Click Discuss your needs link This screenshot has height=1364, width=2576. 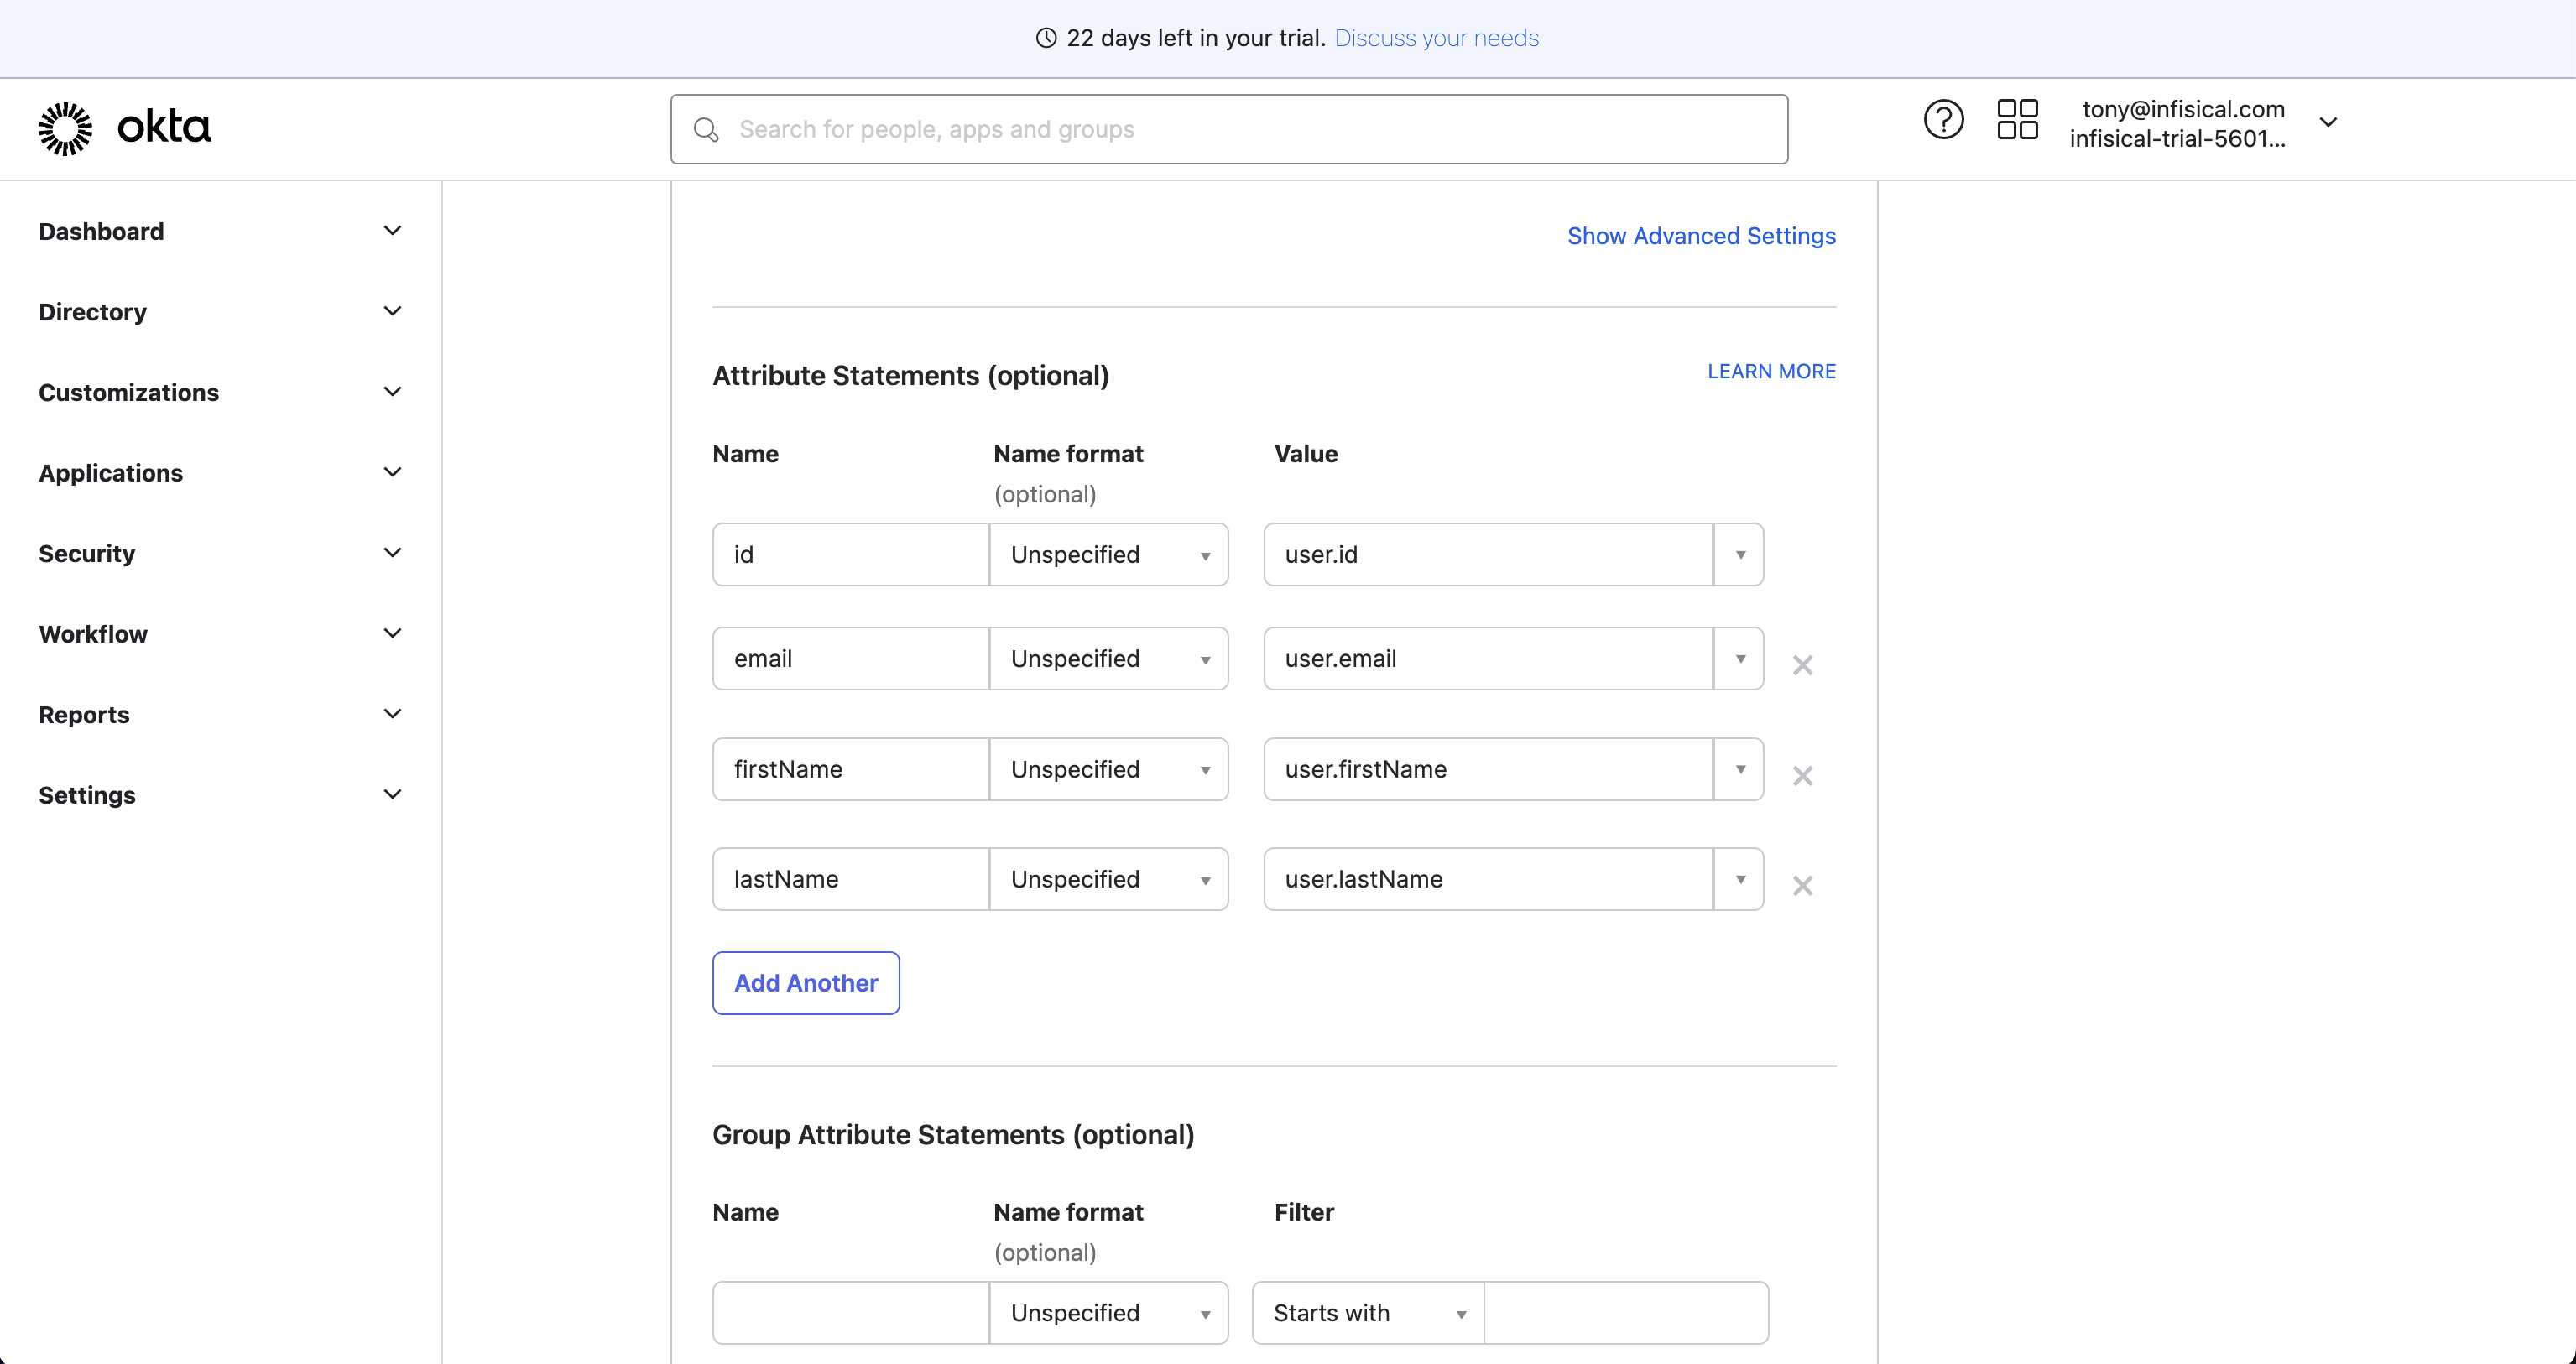pos(1436,38)
